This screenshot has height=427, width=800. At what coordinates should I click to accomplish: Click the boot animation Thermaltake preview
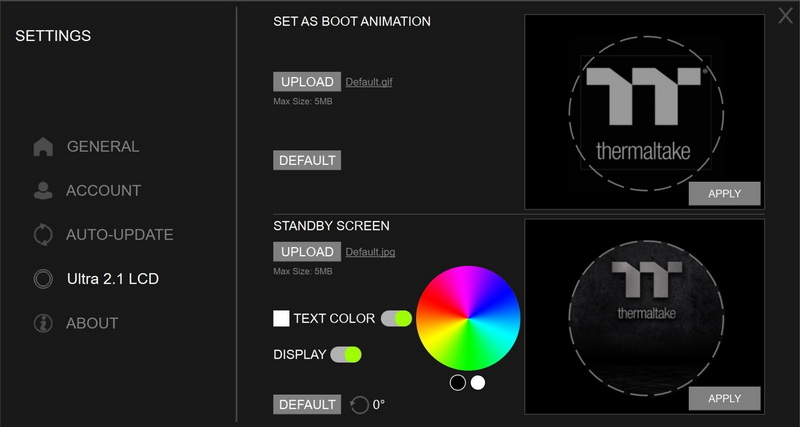coord(646,113)
